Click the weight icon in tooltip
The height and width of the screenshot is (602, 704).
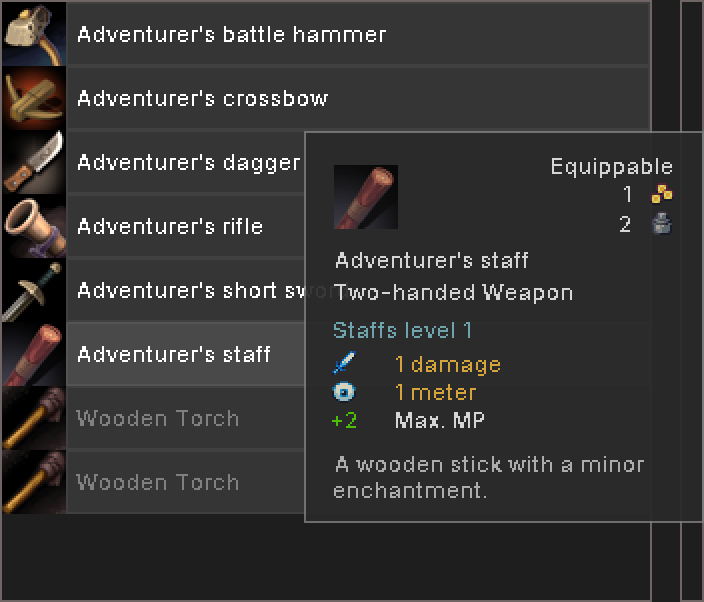[662, 224]
